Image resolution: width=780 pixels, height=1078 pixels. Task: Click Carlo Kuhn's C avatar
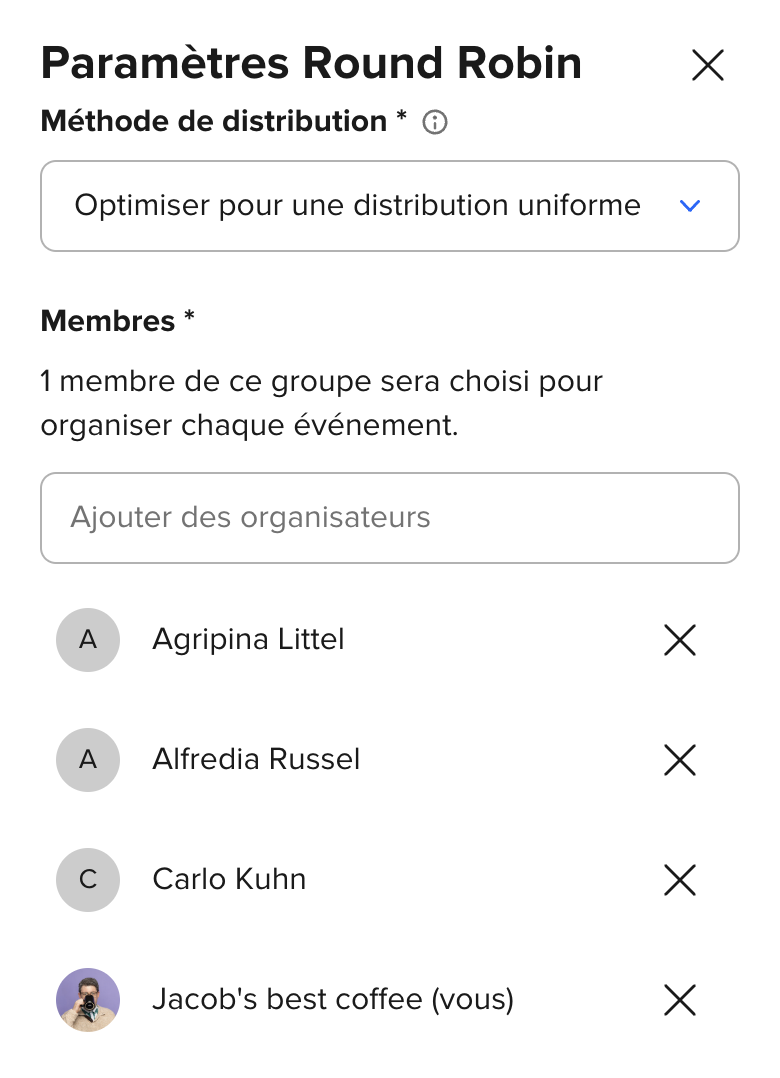point(88,880)
